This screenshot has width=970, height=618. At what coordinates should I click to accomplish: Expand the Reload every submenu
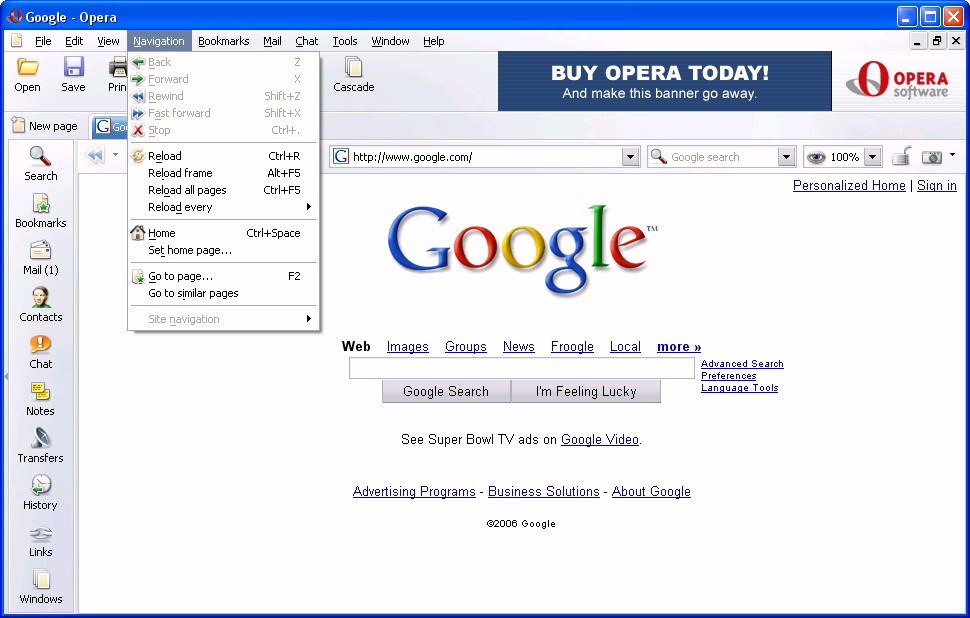click(223, 207)
